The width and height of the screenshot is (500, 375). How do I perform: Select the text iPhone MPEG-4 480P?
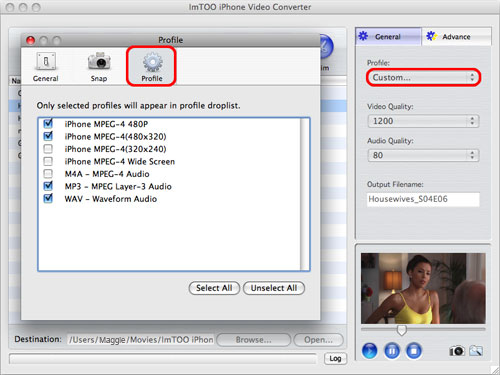[x=106, y=124]
